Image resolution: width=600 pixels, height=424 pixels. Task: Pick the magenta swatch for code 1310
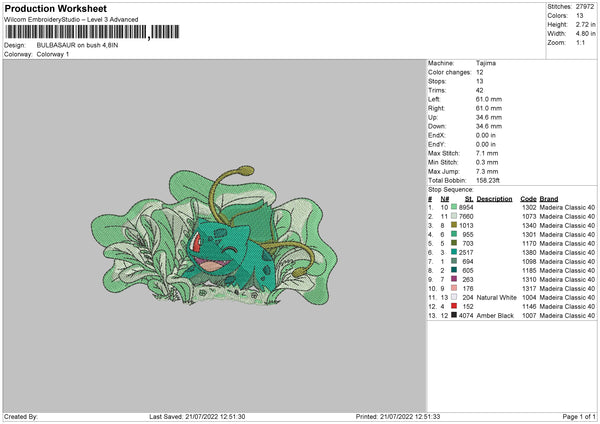click(x=455, y=279)
